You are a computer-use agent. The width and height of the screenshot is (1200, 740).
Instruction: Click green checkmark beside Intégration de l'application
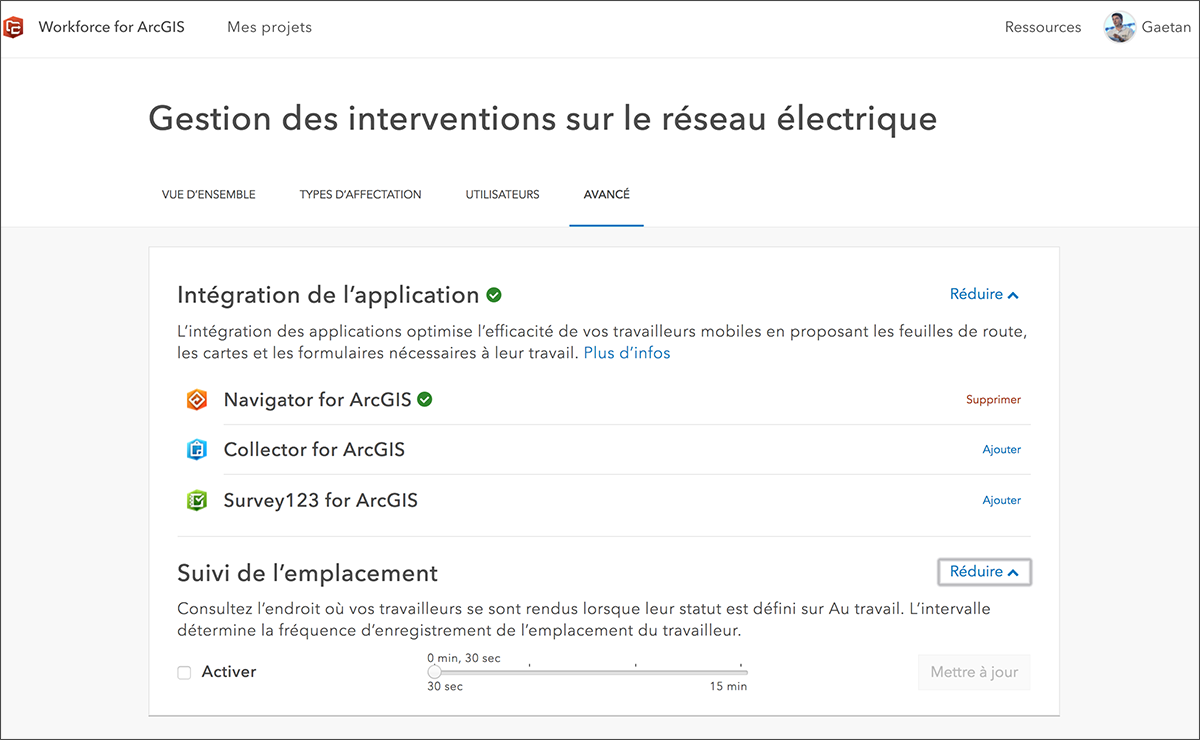[494, 295]
